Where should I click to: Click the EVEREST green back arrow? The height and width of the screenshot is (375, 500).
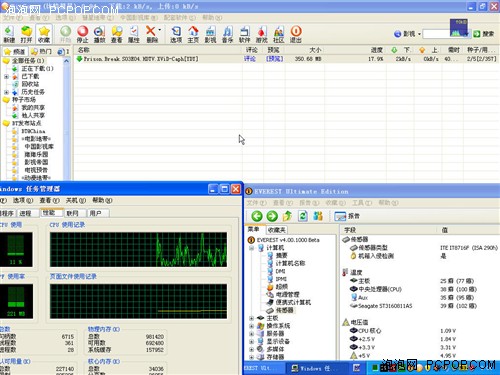[257, 216]
